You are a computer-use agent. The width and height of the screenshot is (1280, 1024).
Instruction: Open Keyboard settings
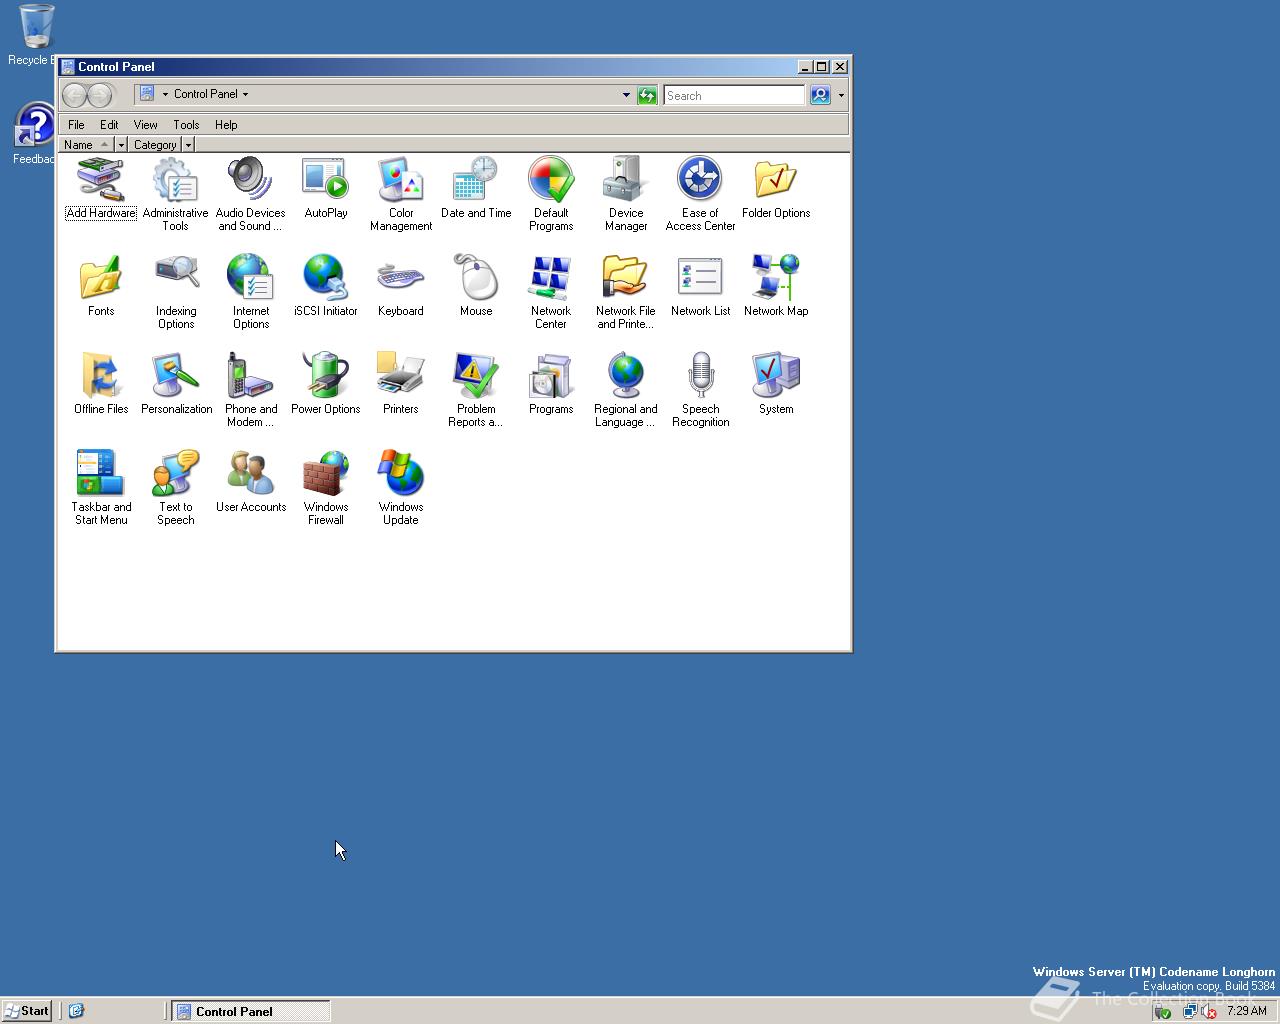pos(401,286)
